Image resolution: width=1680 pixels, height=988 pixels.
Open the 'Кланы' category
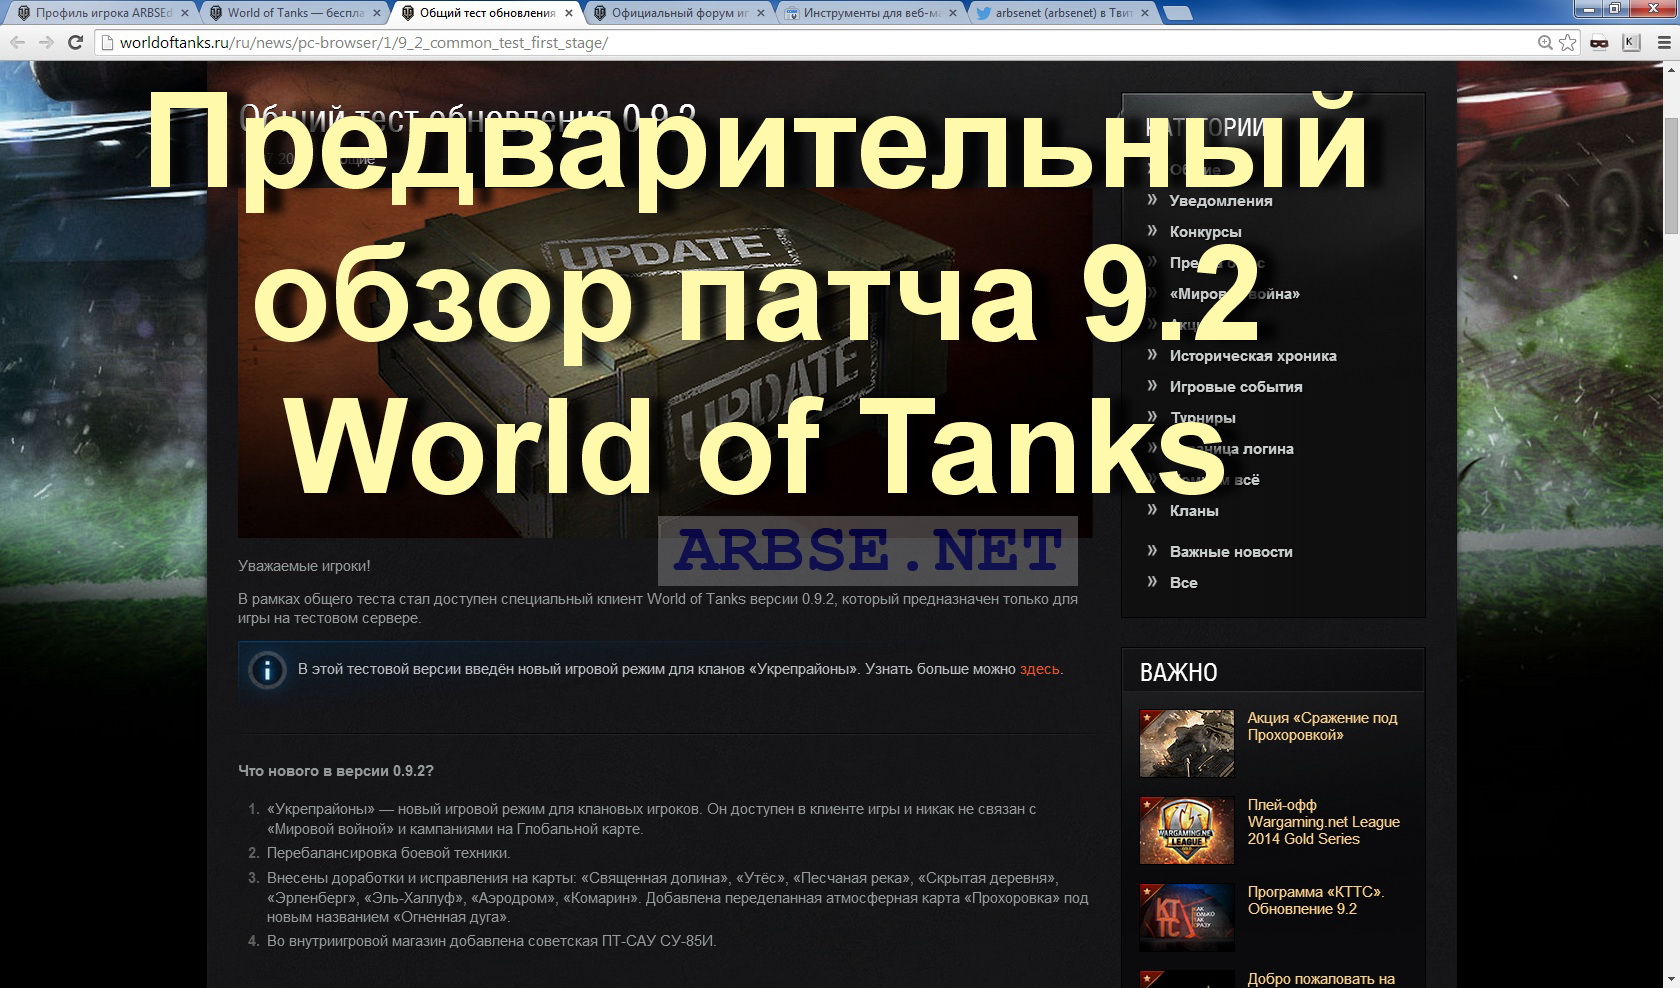[1194, 511]
